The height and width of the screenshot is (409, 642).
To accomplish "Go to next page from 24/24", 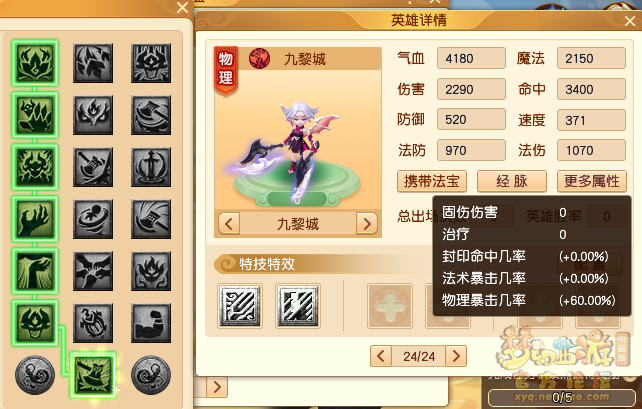I will pyautogui.click(x=456, y=356).
